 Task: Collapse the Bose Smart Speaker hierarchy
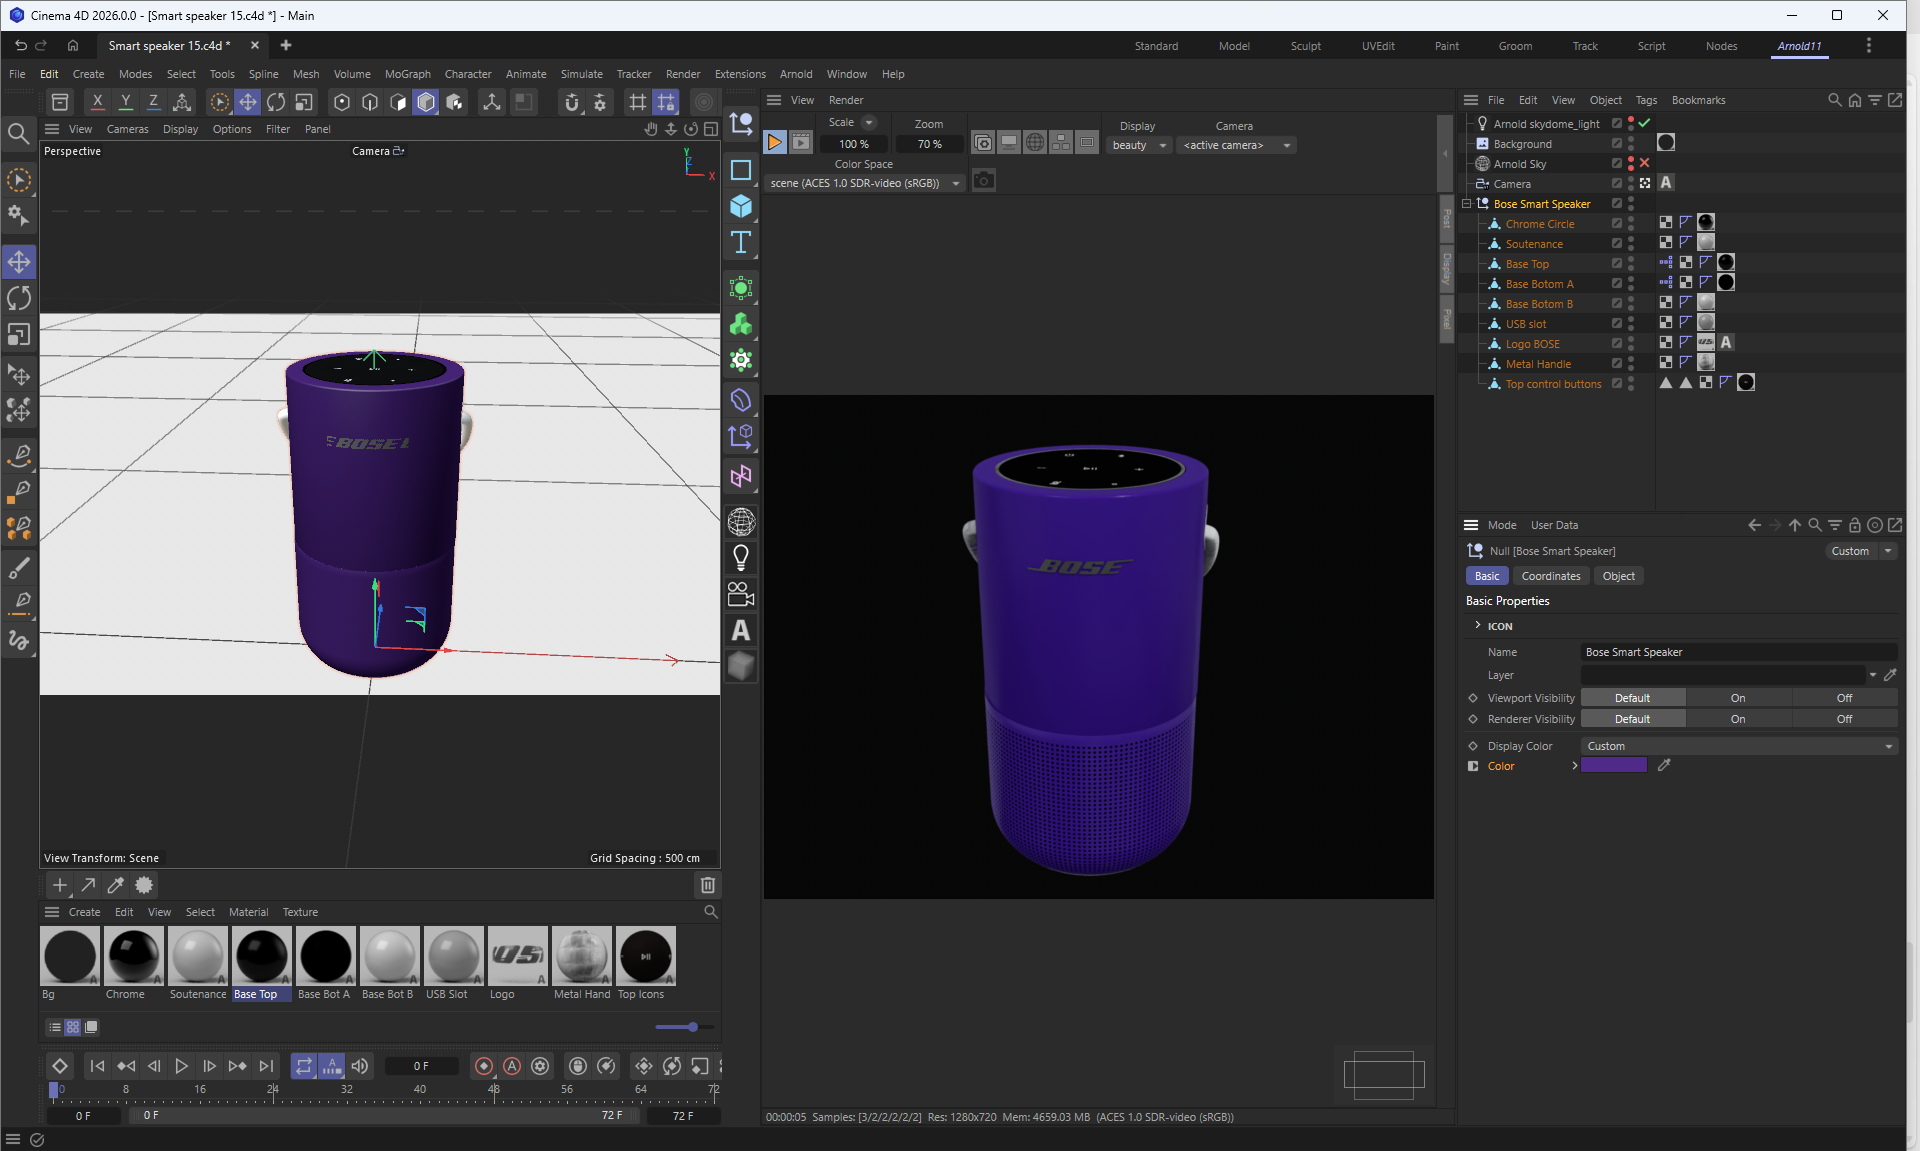[1467, 204]
